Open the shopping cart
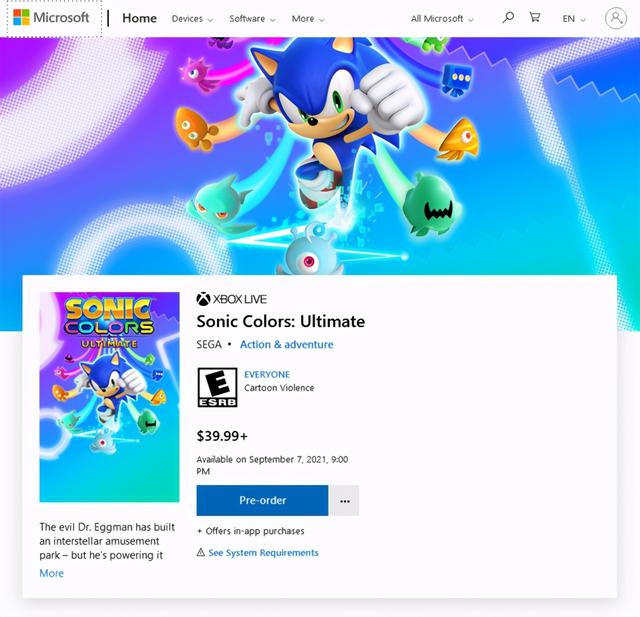The image size is (640, 617). coord(535,18)
